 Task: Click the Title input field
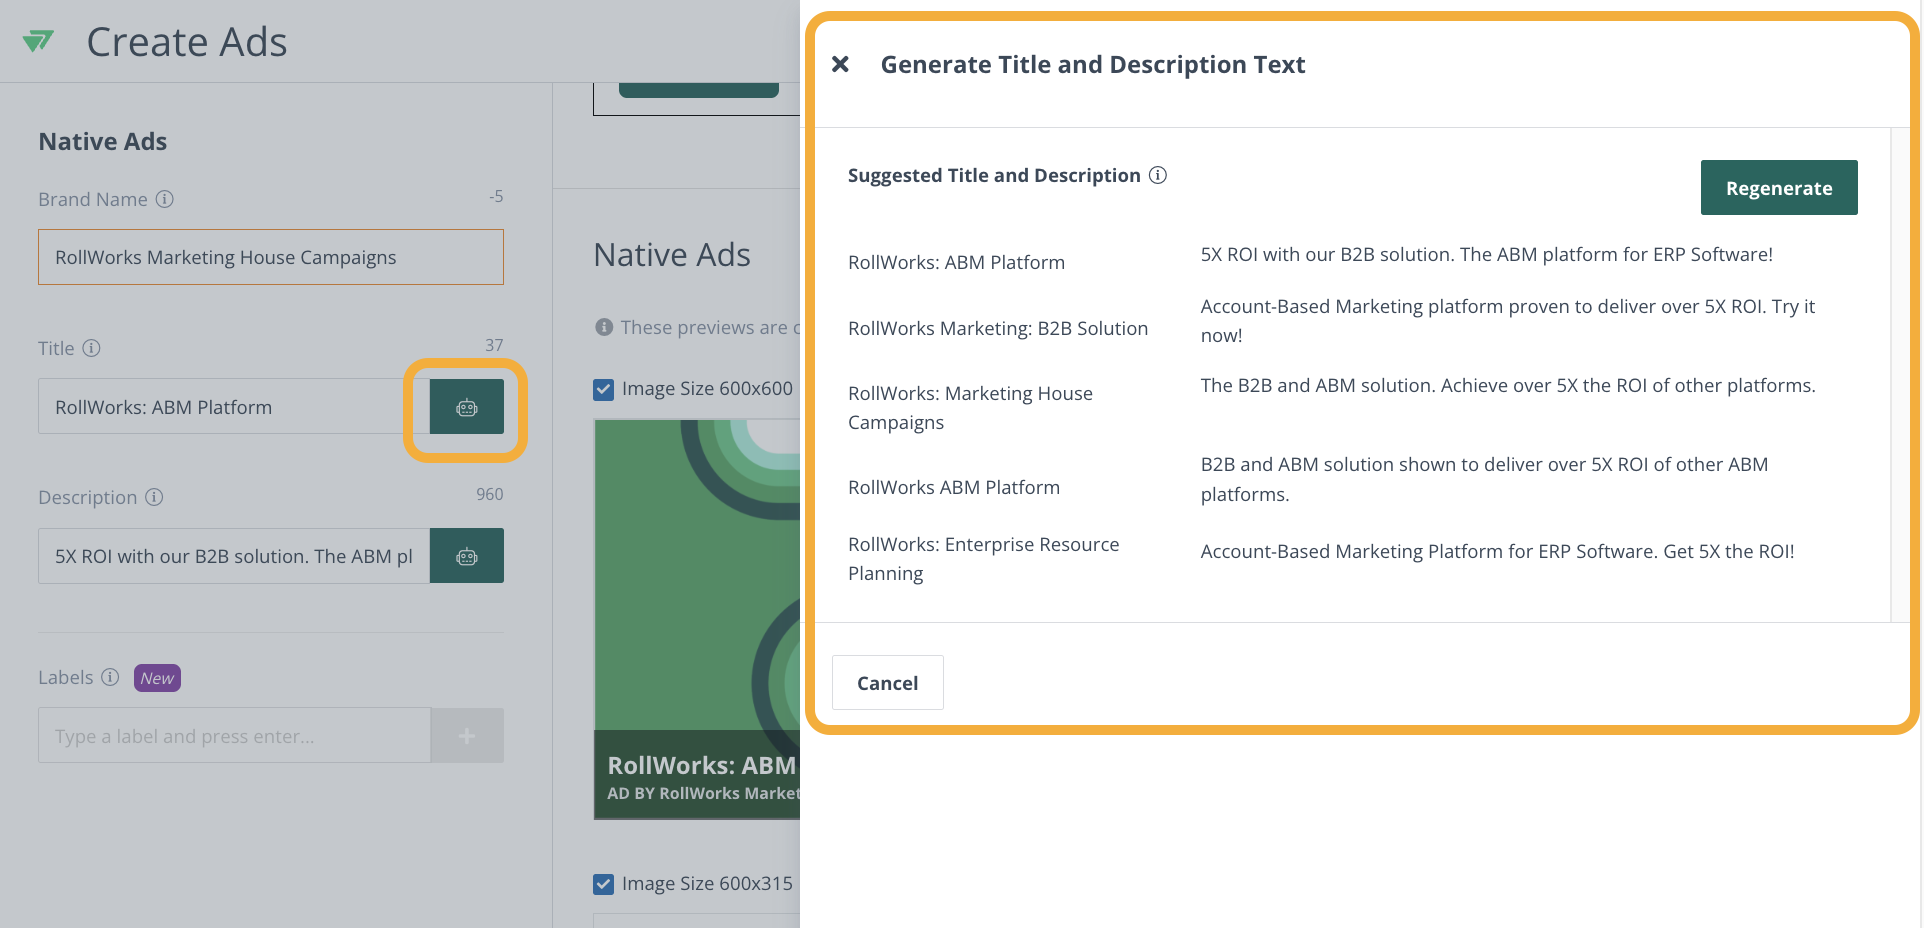click(x=234, y=407)
